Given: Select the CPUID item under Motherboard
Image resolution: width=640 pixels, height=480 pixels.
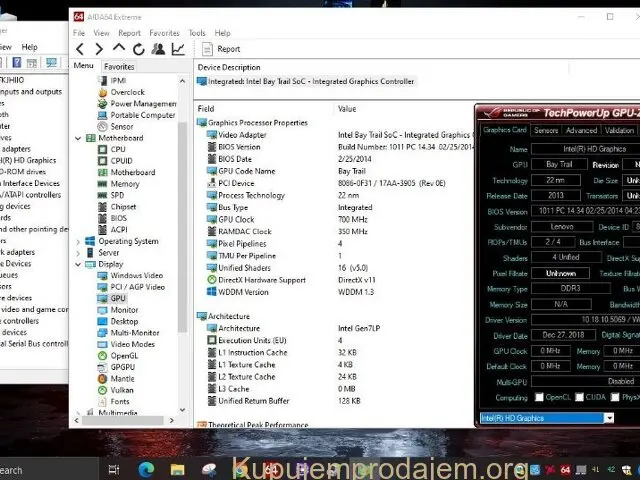Looking at the screenshot, I should tap(121, 160).
